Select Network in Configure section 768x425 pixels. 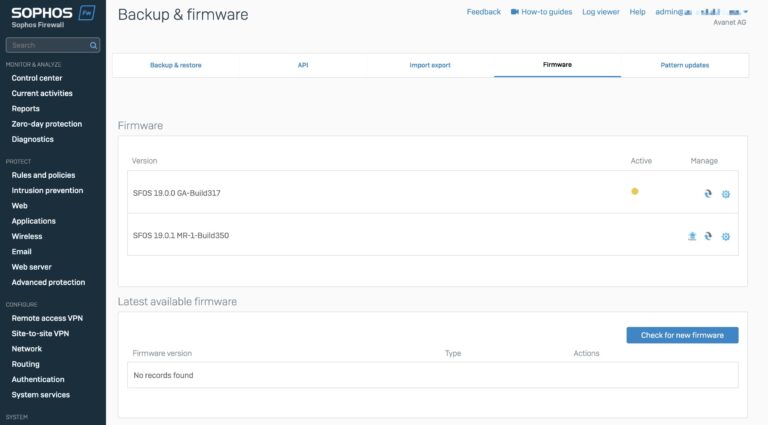(26, 349)
